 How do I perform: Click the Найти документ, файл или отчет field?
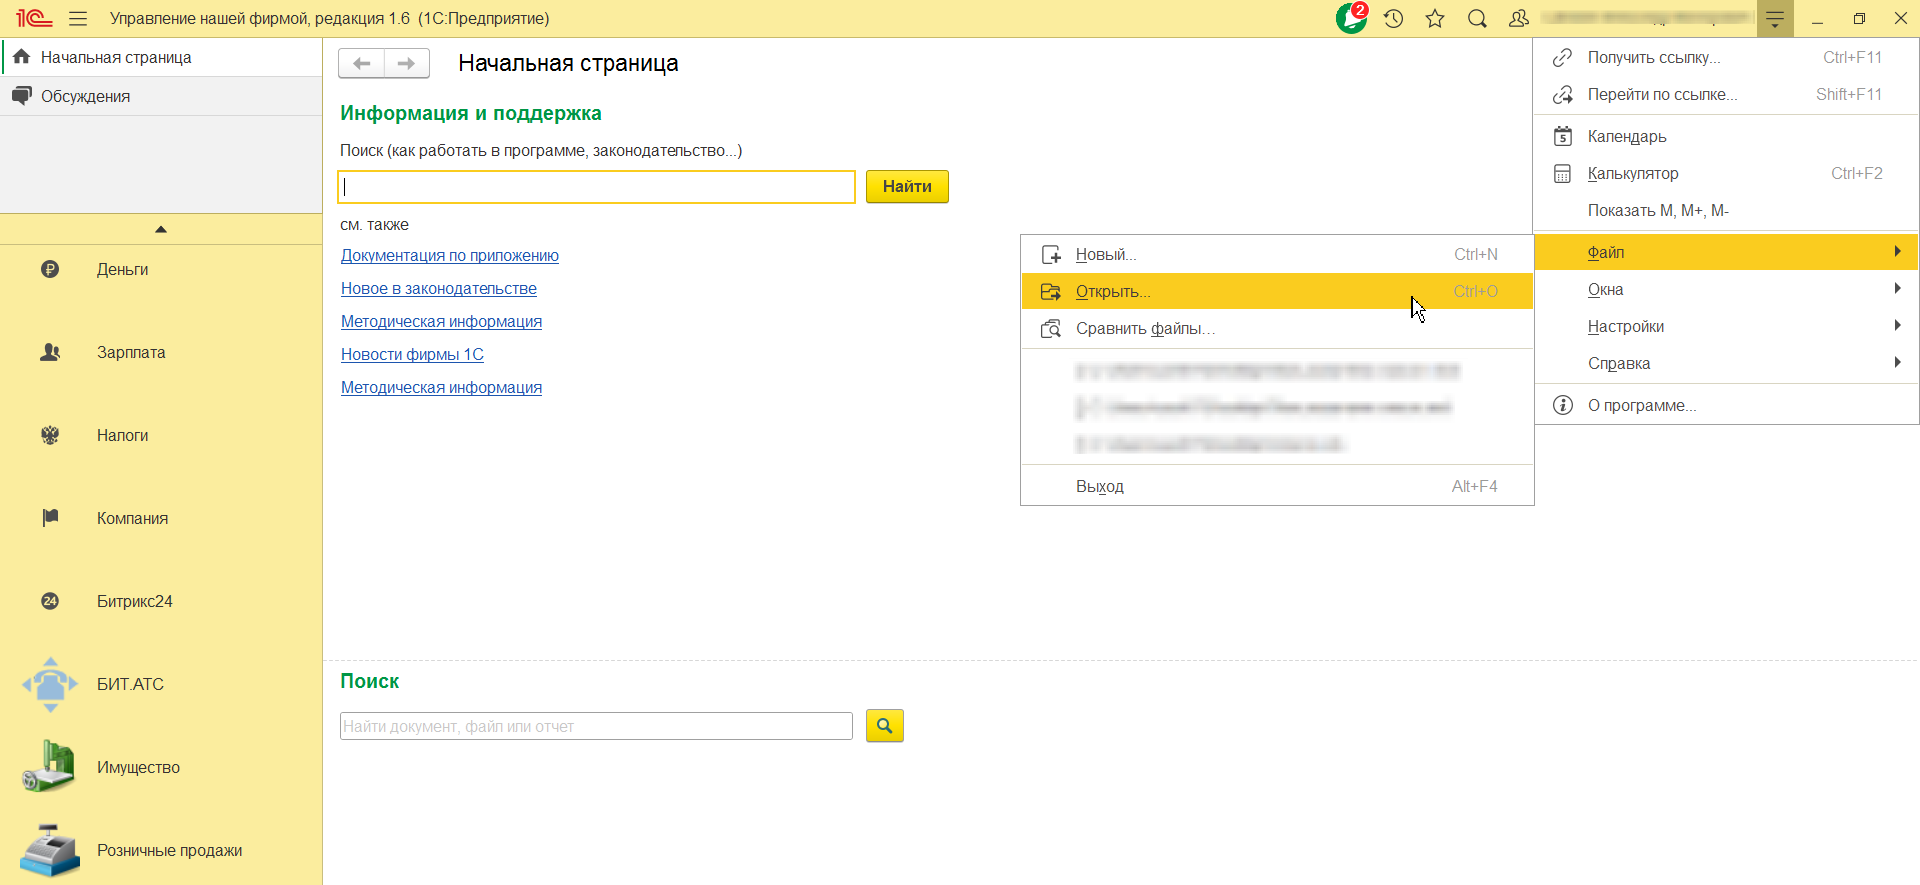tap(596, 726)
